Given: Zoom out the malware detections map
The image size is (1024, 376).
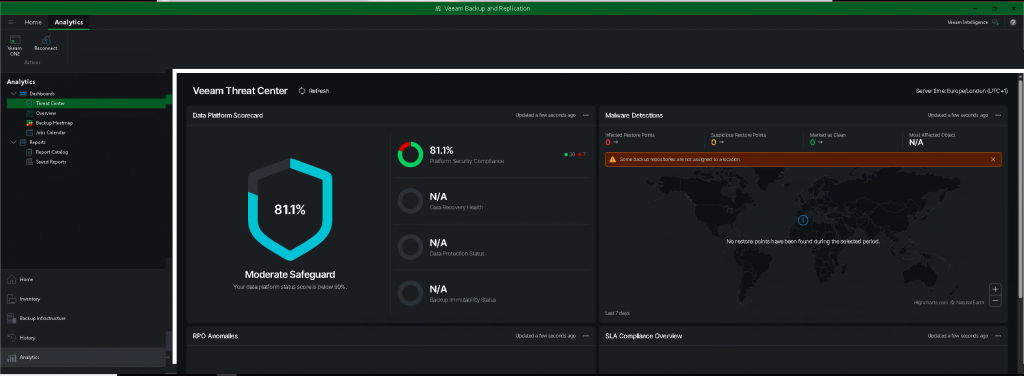Looking at the screenshot, I should pos(995,301).
